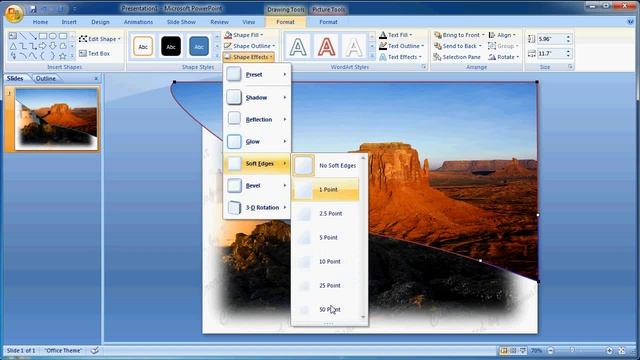Open the Size dialog launcher

(x=570, y=67)
